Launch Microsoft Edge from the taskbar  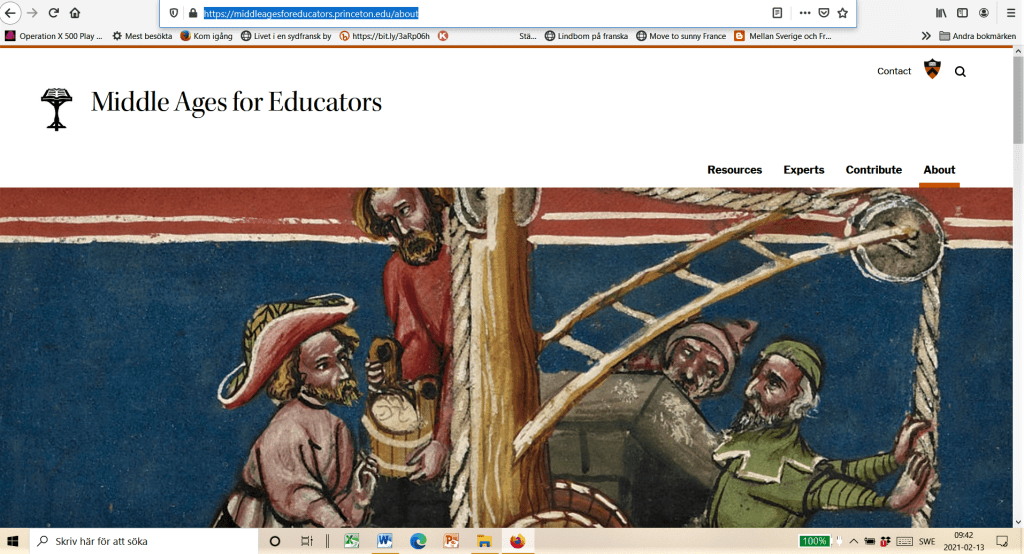pyautogui.click(x=418, y=541)
